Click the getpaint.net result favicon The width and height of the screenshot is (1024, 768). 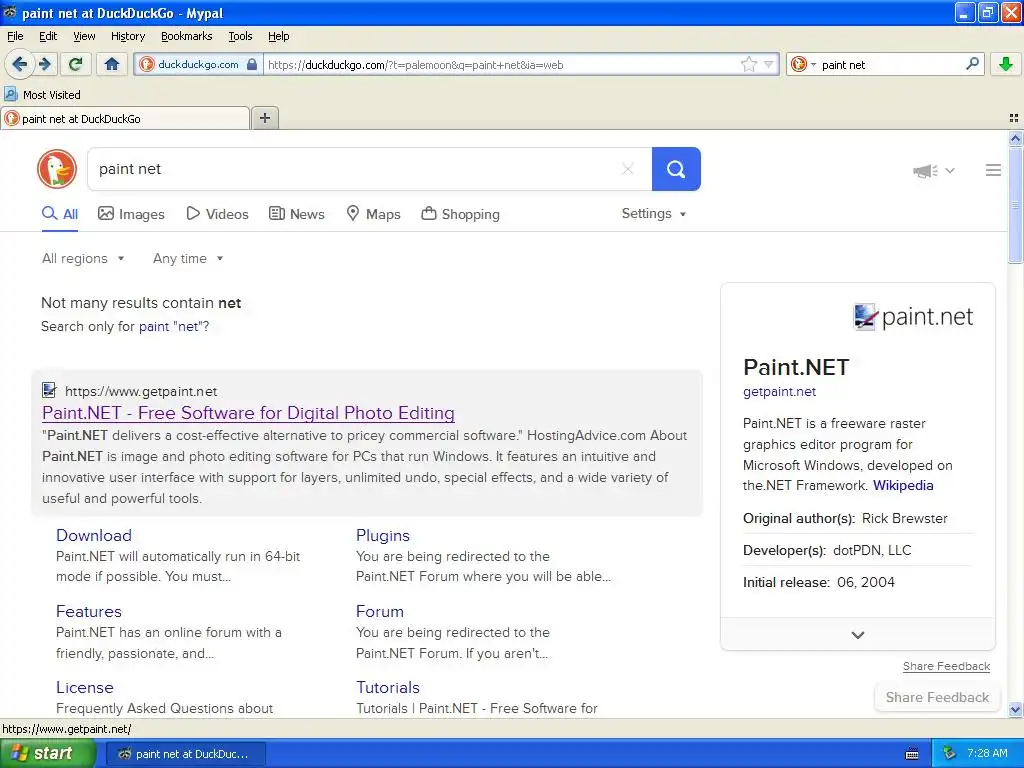49,391
